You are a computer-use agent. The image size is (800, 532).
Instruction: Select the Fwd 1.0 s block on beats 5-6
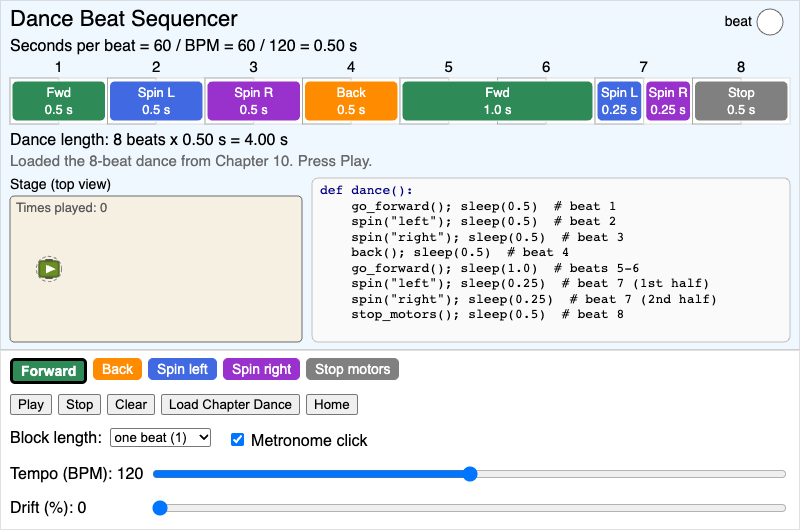(497, 101)
